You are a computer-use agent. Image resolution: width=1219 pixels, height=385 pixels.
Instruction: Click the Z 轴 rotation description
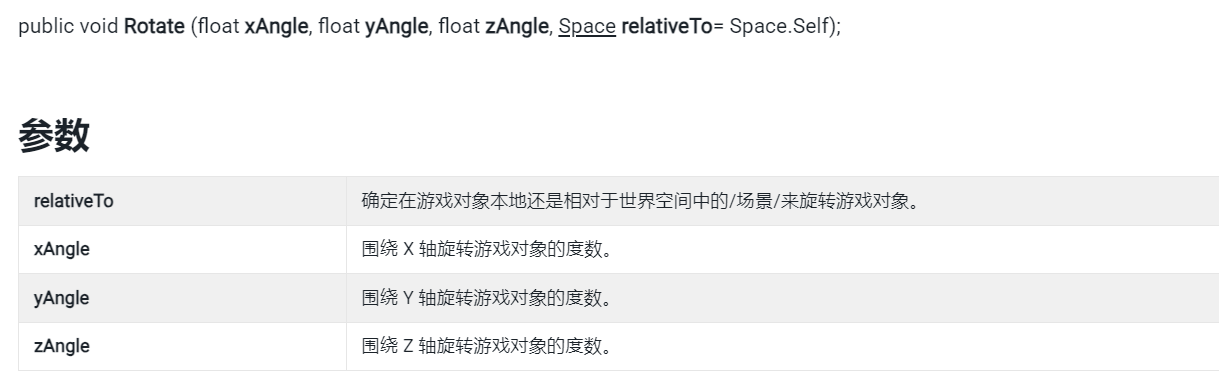click(x=486, y=346)
